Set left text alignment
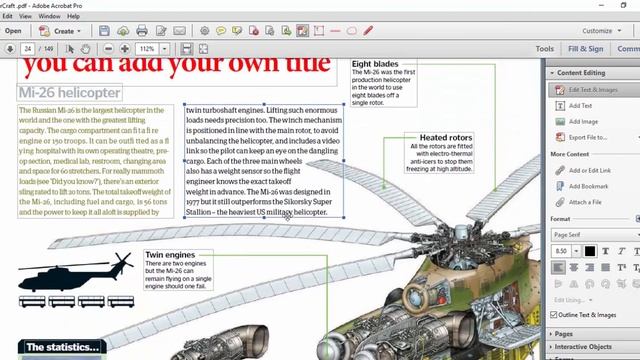This screenshot has width=640, height=360. (558, 268)
